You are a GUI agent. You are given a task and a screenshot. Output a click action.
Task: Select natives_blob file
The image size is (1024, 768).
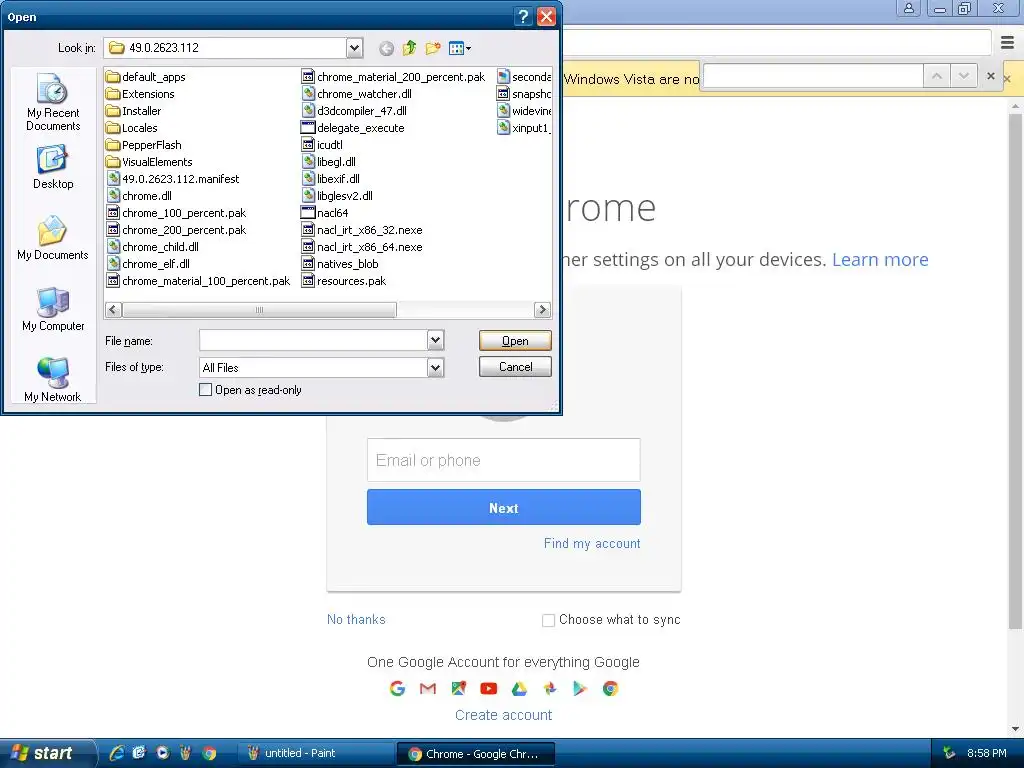pyautogui.click(x=340, y=264)
